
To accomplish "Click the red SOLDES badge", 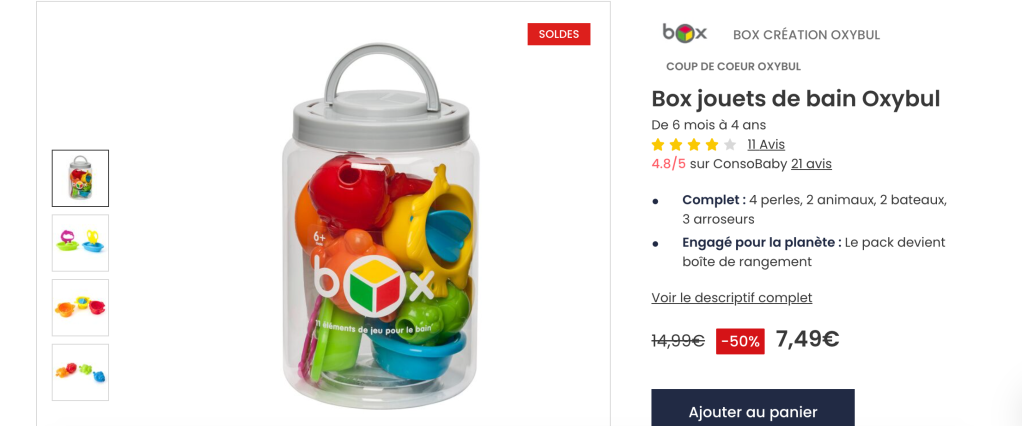I will 559,34.
